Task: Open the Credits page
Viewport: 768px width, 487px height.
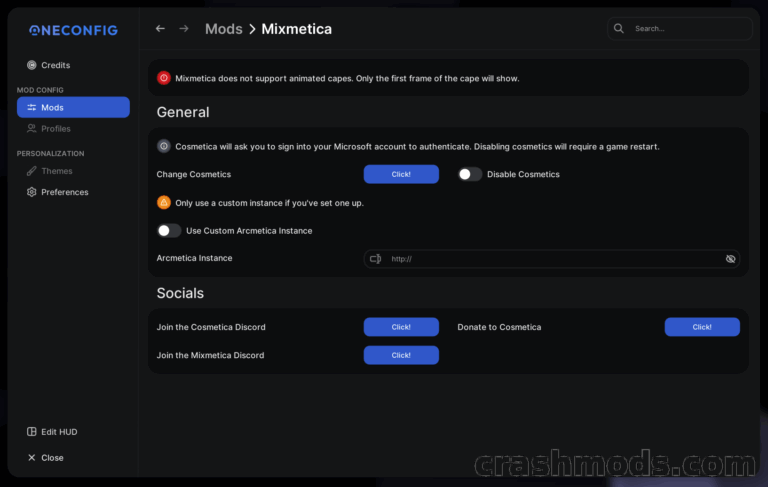Action: 48,65
